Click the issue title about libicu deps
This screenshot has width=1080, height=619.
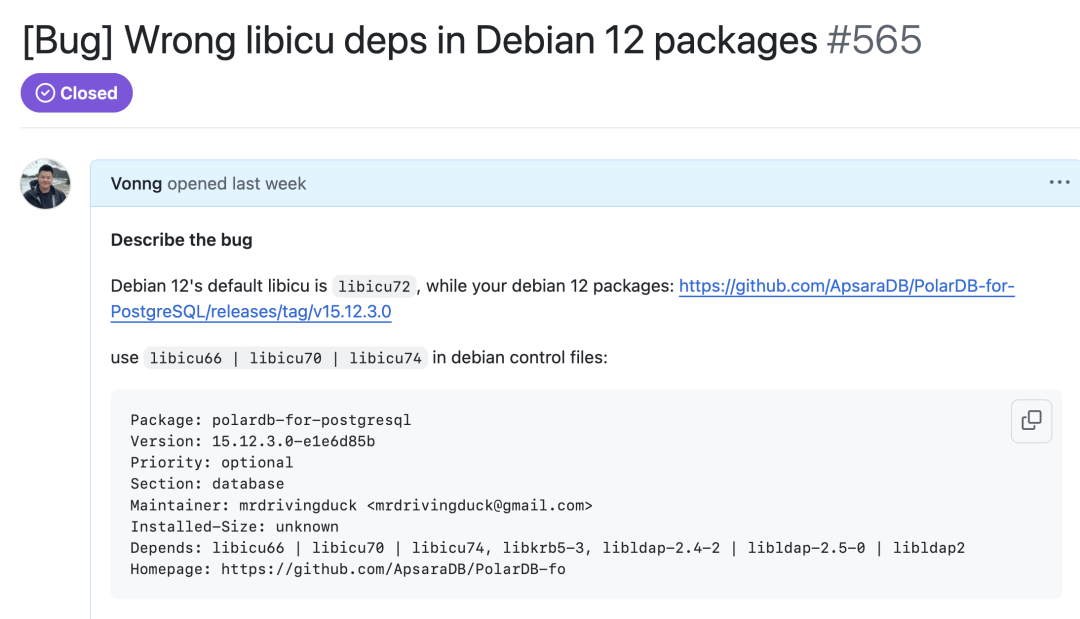tap(420, 41)
